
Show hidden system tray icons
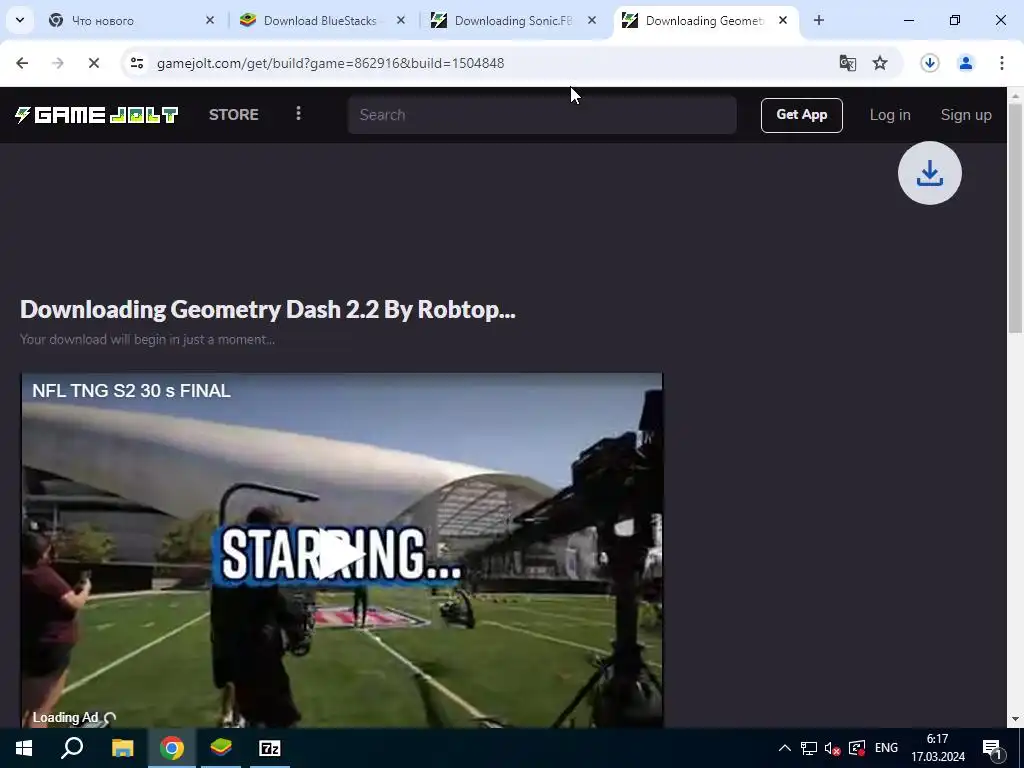coord(785,748)
